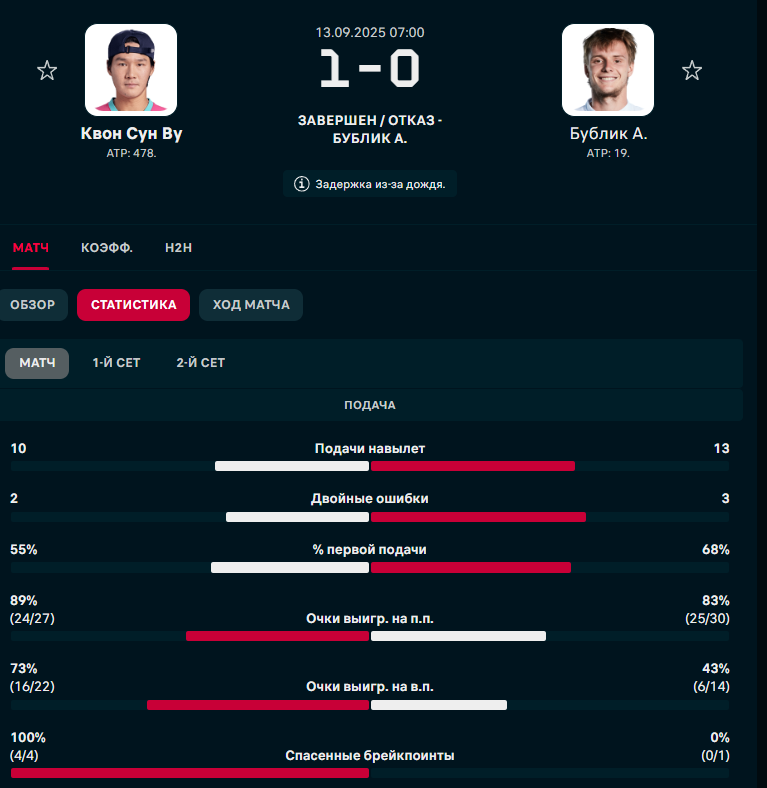Click the Задержка из-за дождя notice
The height and width of the screenshot is (788, 767).
[x=369, y=184]
